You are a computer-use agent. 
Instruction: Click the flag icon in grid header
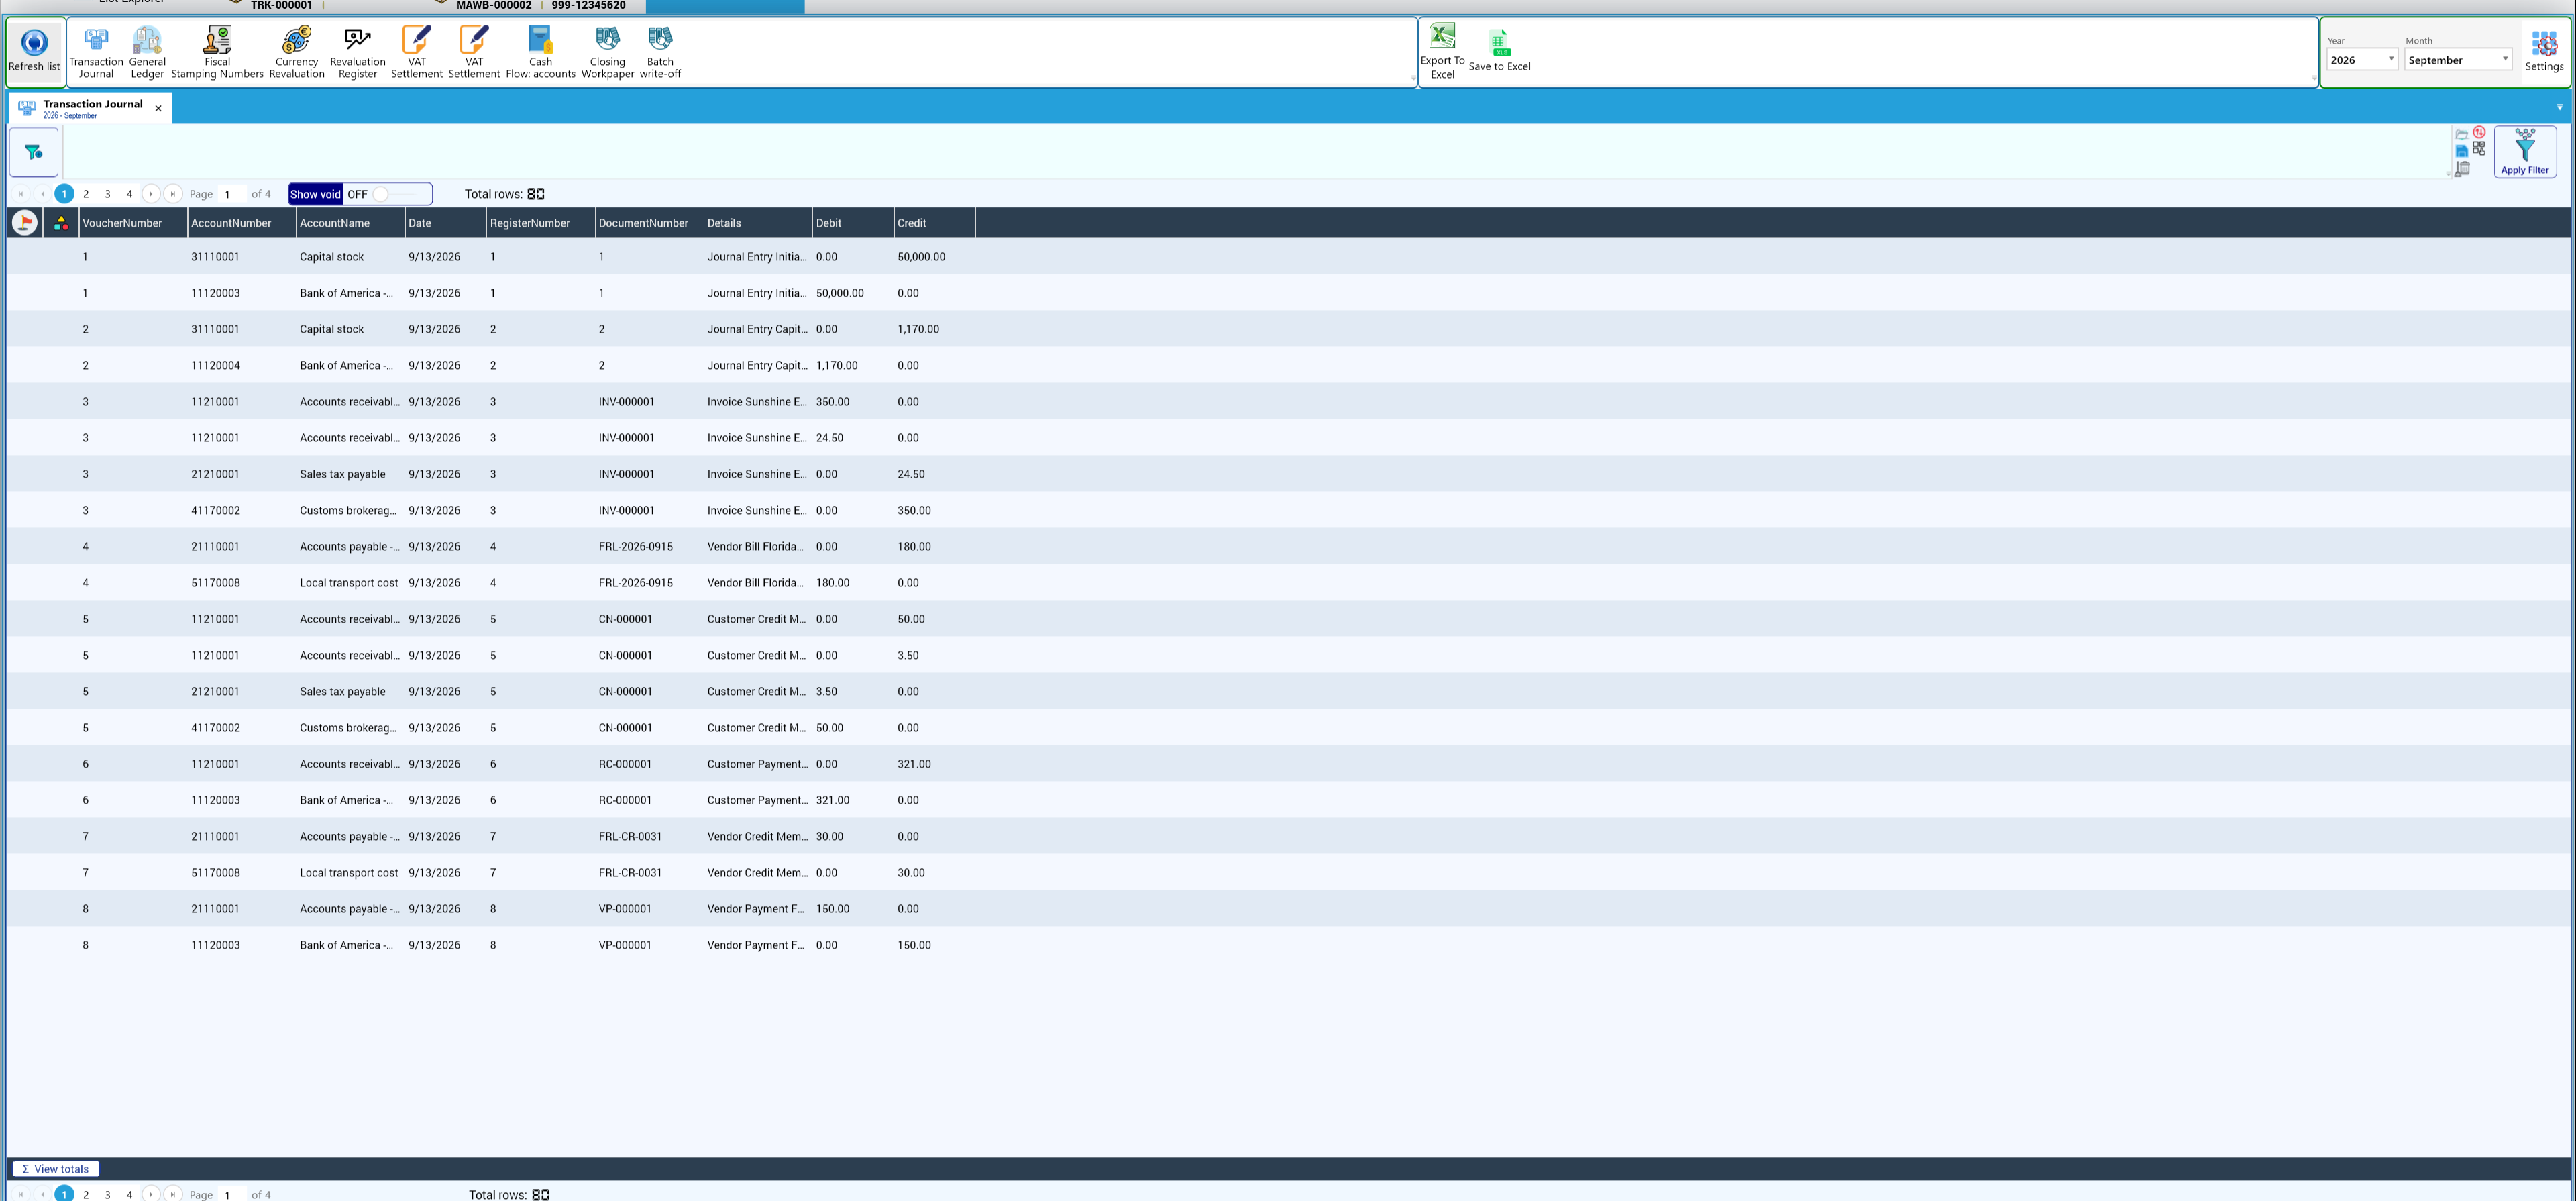coord(24,223)
